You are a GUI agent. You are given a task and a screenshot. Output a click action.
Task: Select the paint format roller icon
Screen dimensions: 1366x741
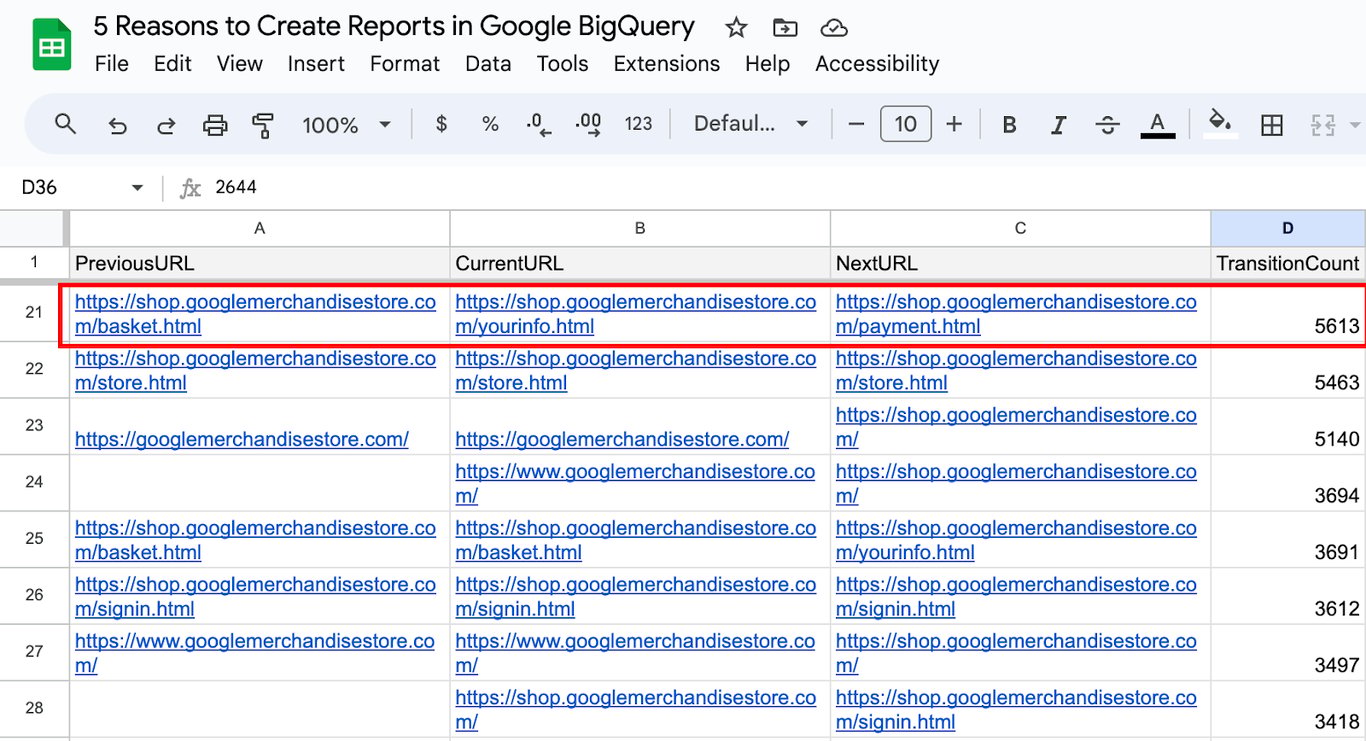263,125
